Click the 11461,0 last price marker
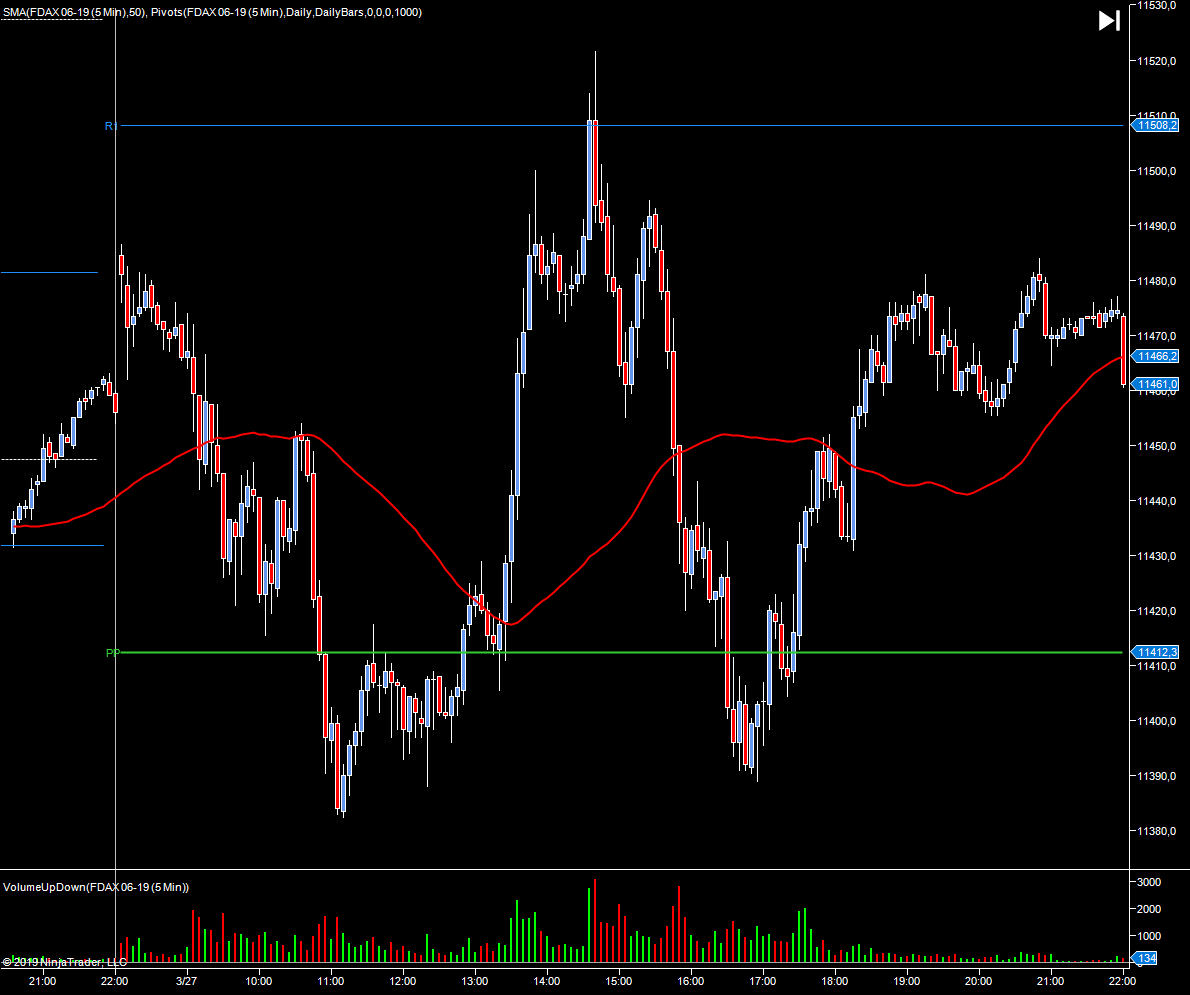1190x995 pixels. coord(1157,384)
